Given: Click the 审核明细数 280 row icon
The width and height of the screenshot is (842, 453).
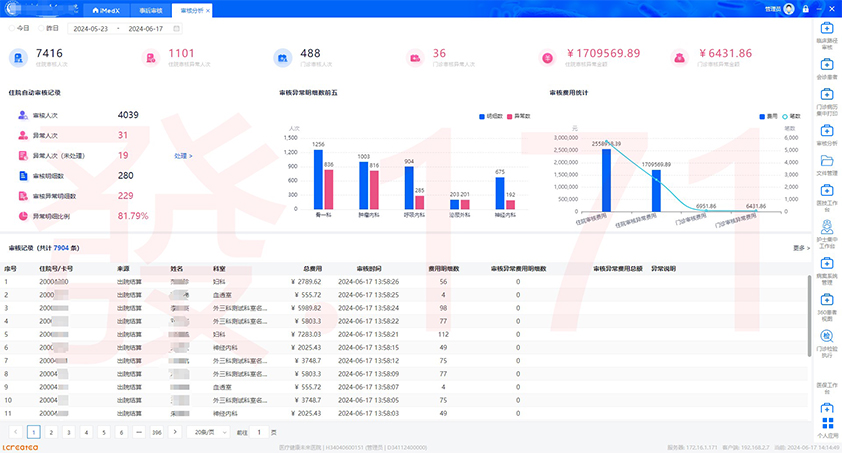Looking at the screenshot, I should 23,176.
